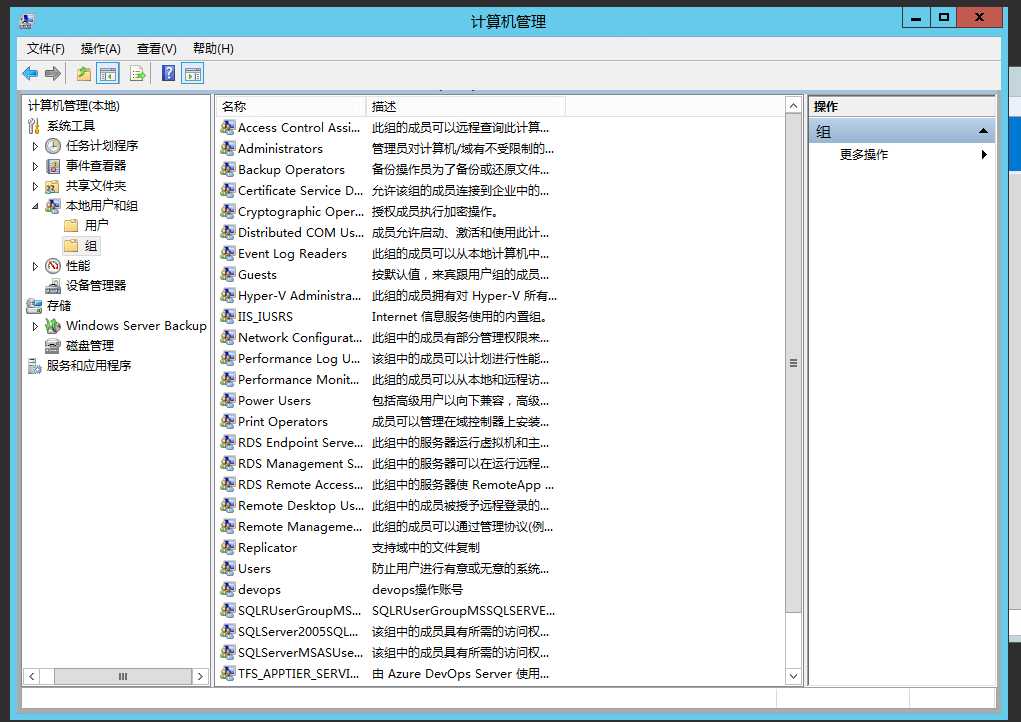Expand the 任务计划程序 tree node

[x=36, y=146]
